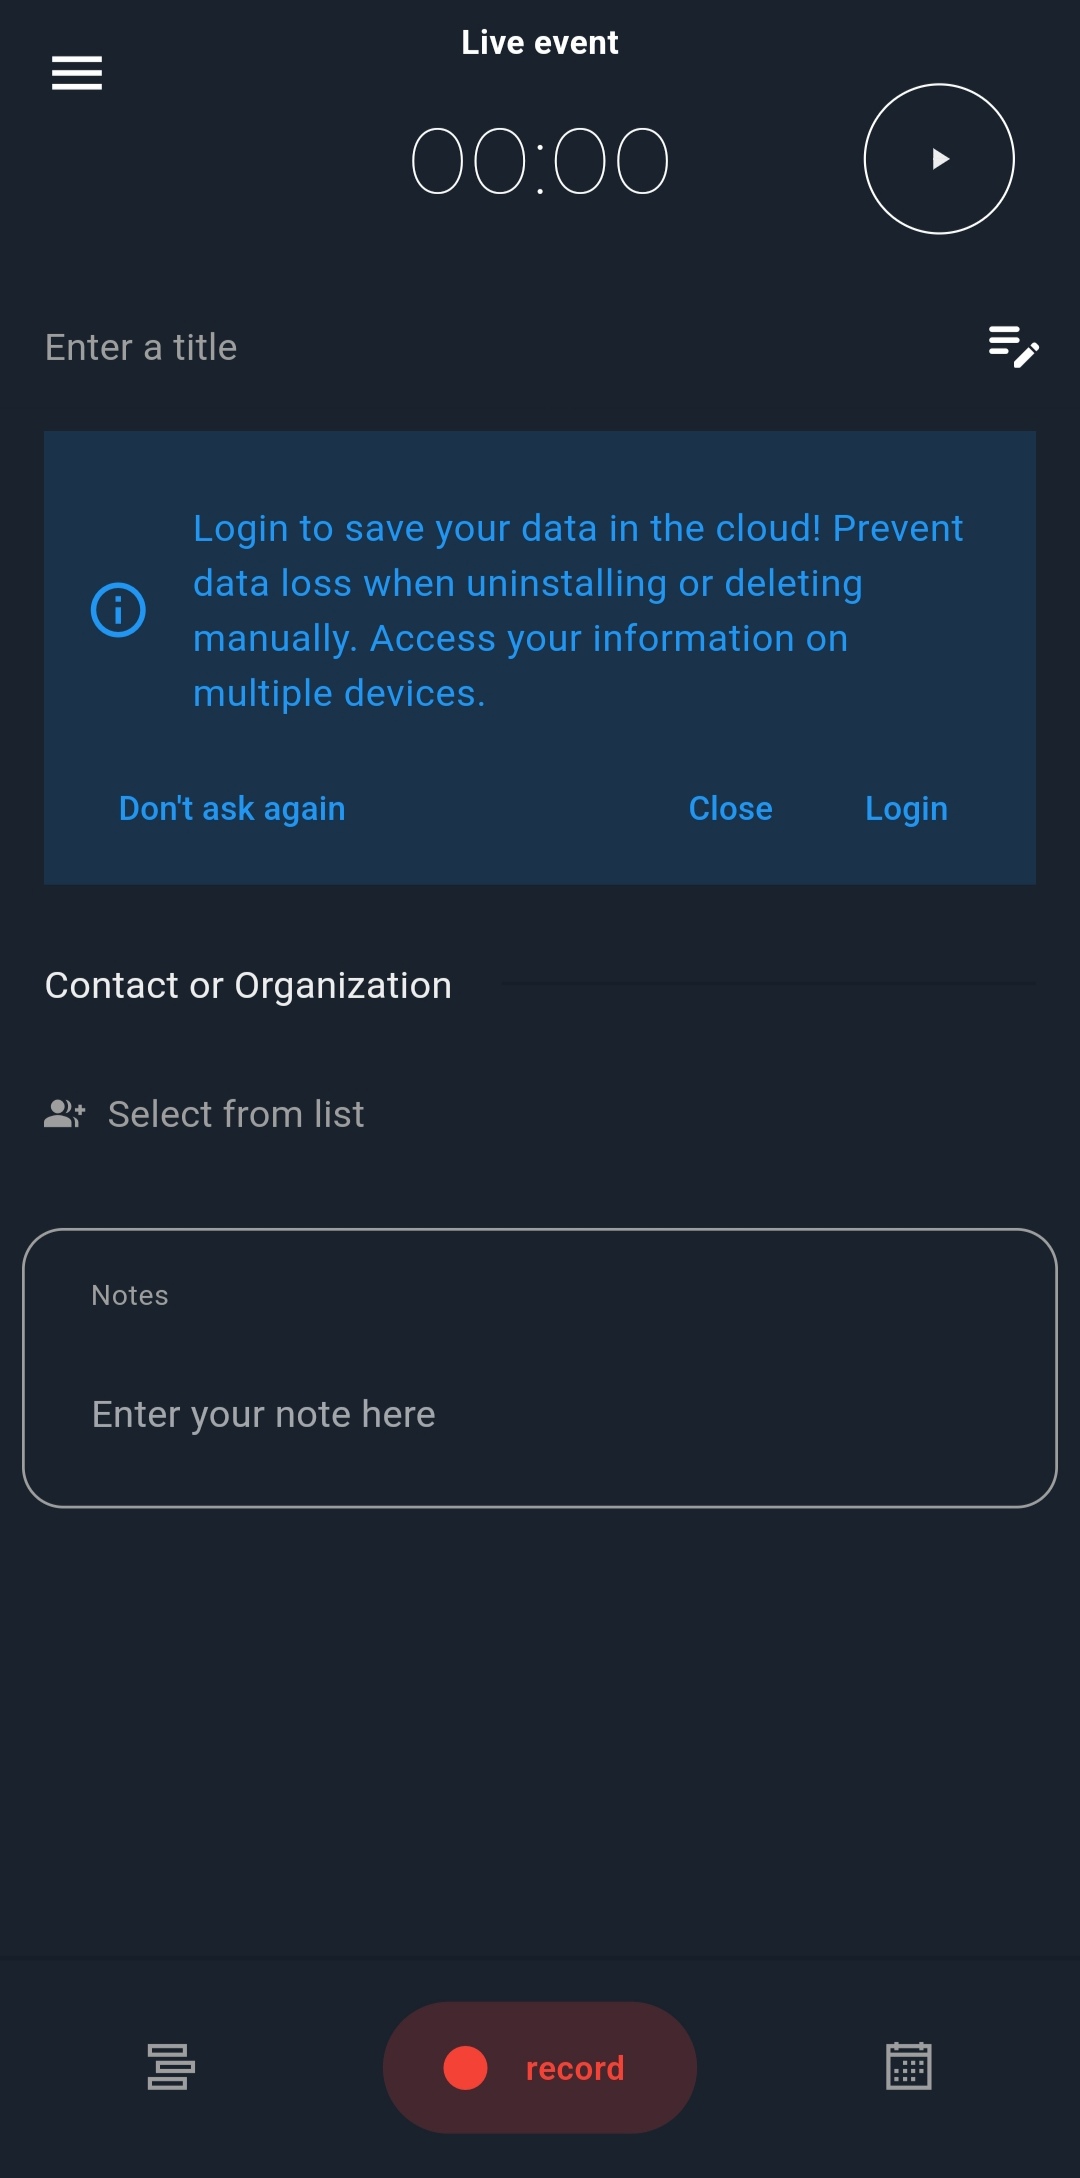1080x2178 pixels.
Task: Tap the 00:00 timer display
Action: tap(540, 161)
